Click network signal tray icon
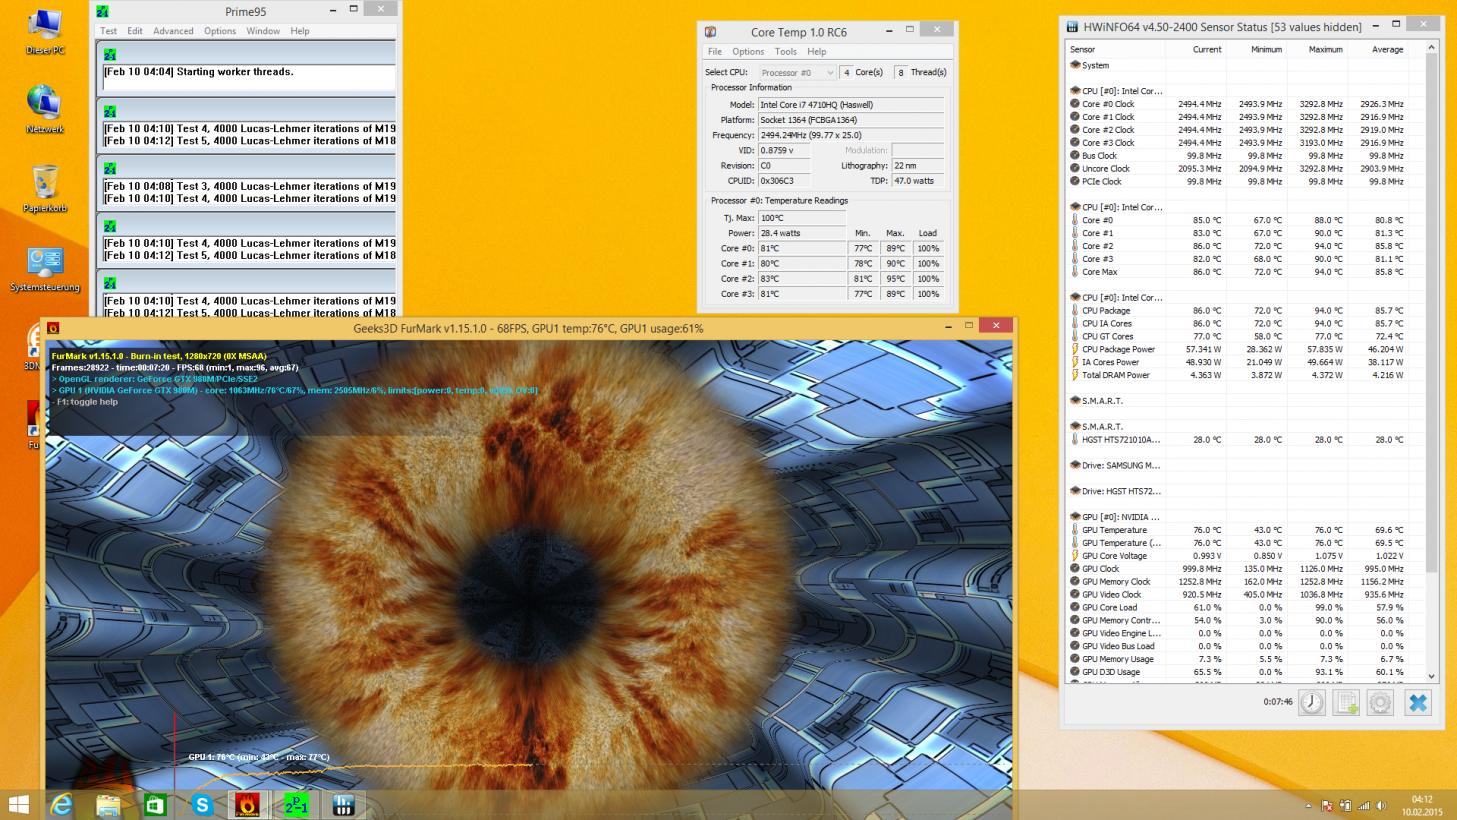 pos(1363,805)
